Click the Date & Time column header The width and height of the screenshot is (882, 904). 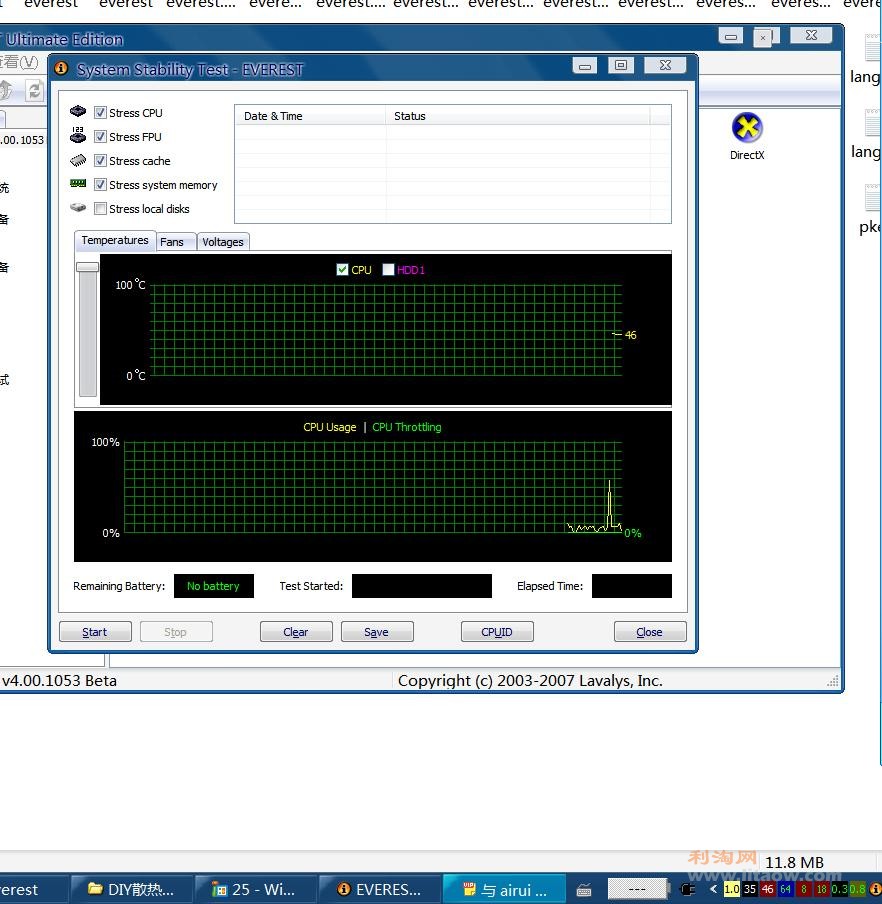(x=310, y=116)
